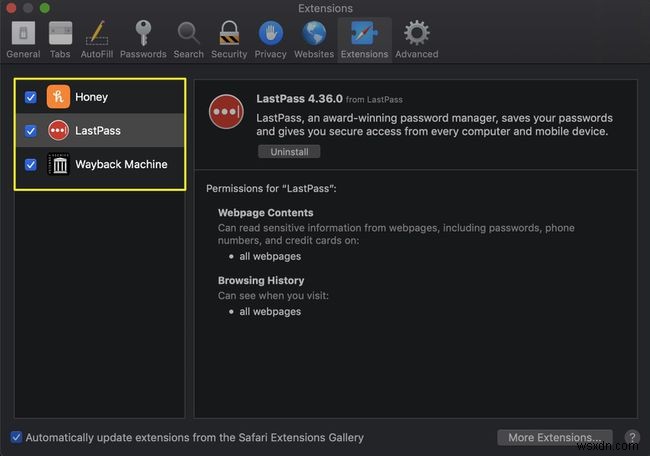
Task: Click 'all webpages' under Webpage Contents
Action: (x=270, y=257)
